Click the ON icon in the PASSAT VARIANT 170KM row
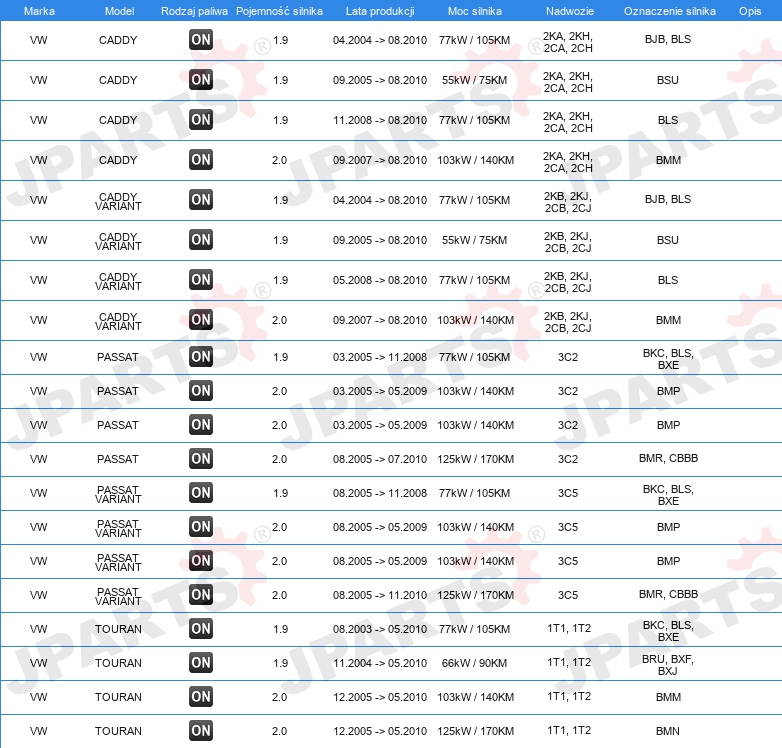This screenshot has width=782, height=748. point(201,595)
